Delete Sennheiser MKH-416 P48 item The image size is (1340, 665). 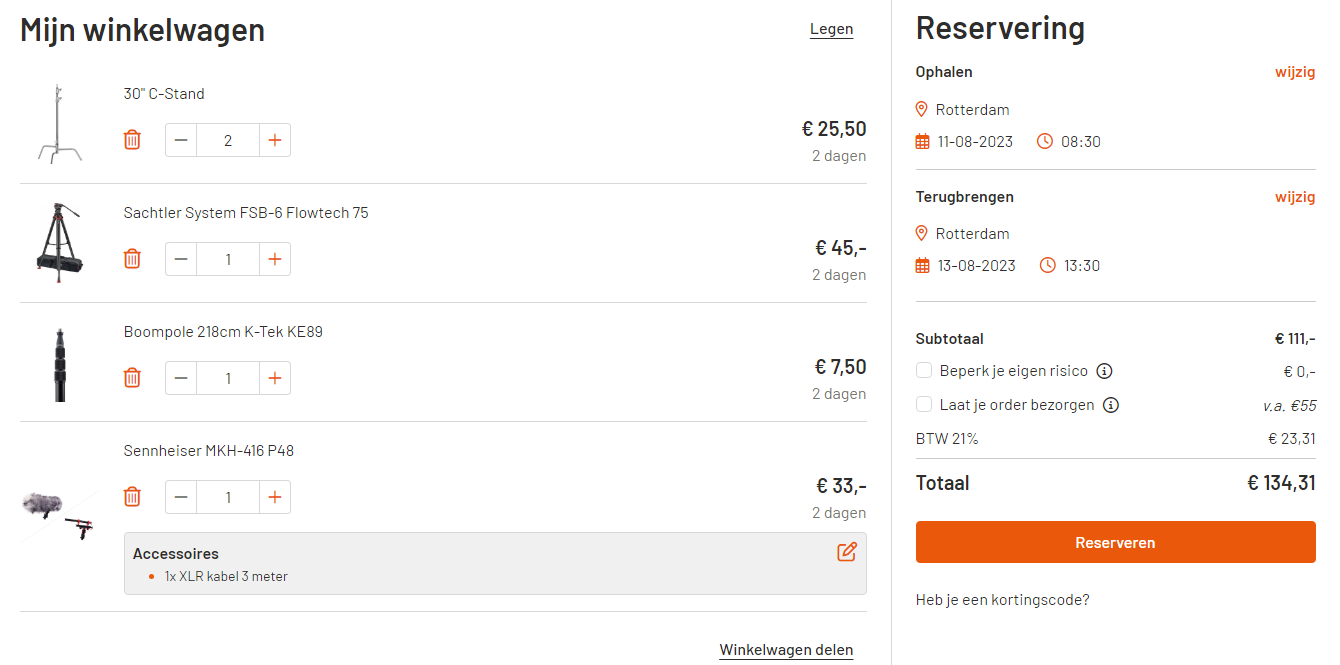click(x=132, y=497)
